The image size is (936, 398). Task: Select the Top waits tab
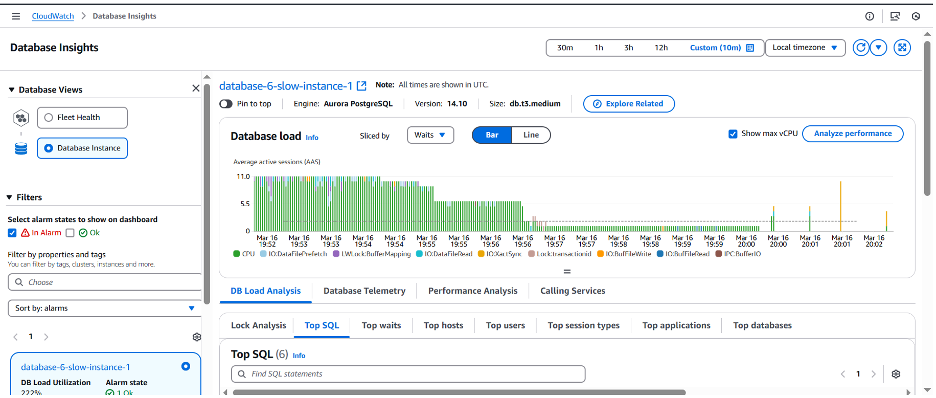tap(381, 325)
